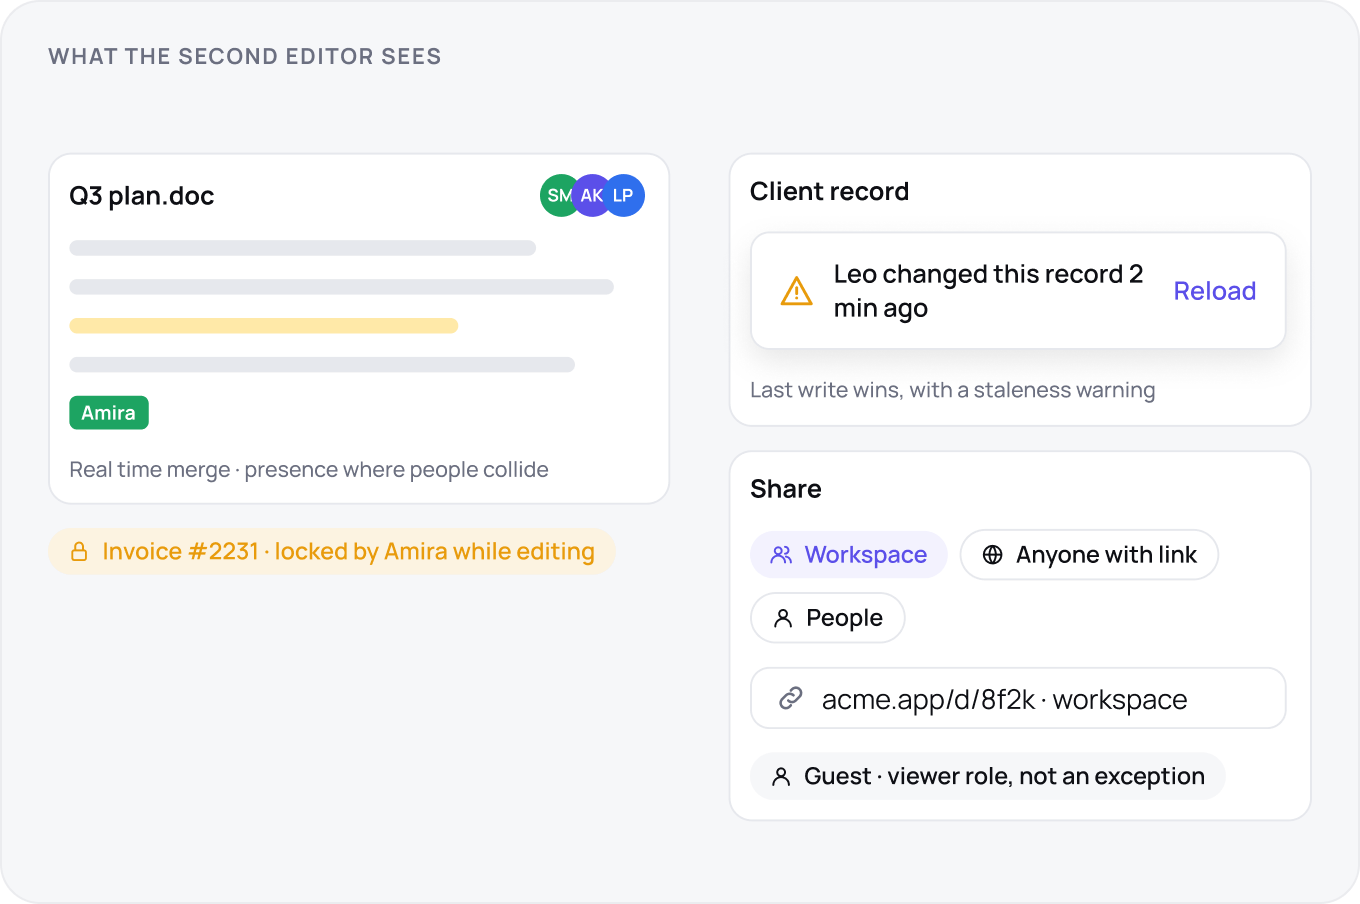Viewport: 1360px width, 904px height.
Task: Click the Client record heading
Action: click(x=829, y=191)
